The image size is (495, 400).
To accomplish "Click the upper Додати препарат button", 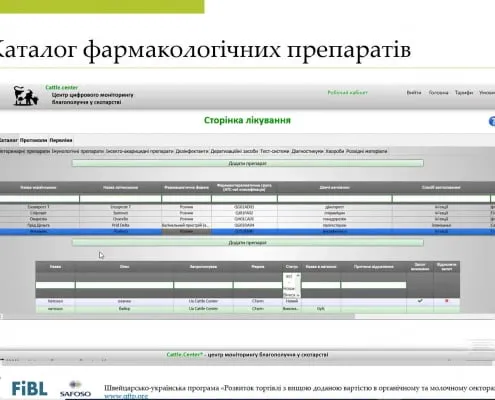I will coord(248,163).
